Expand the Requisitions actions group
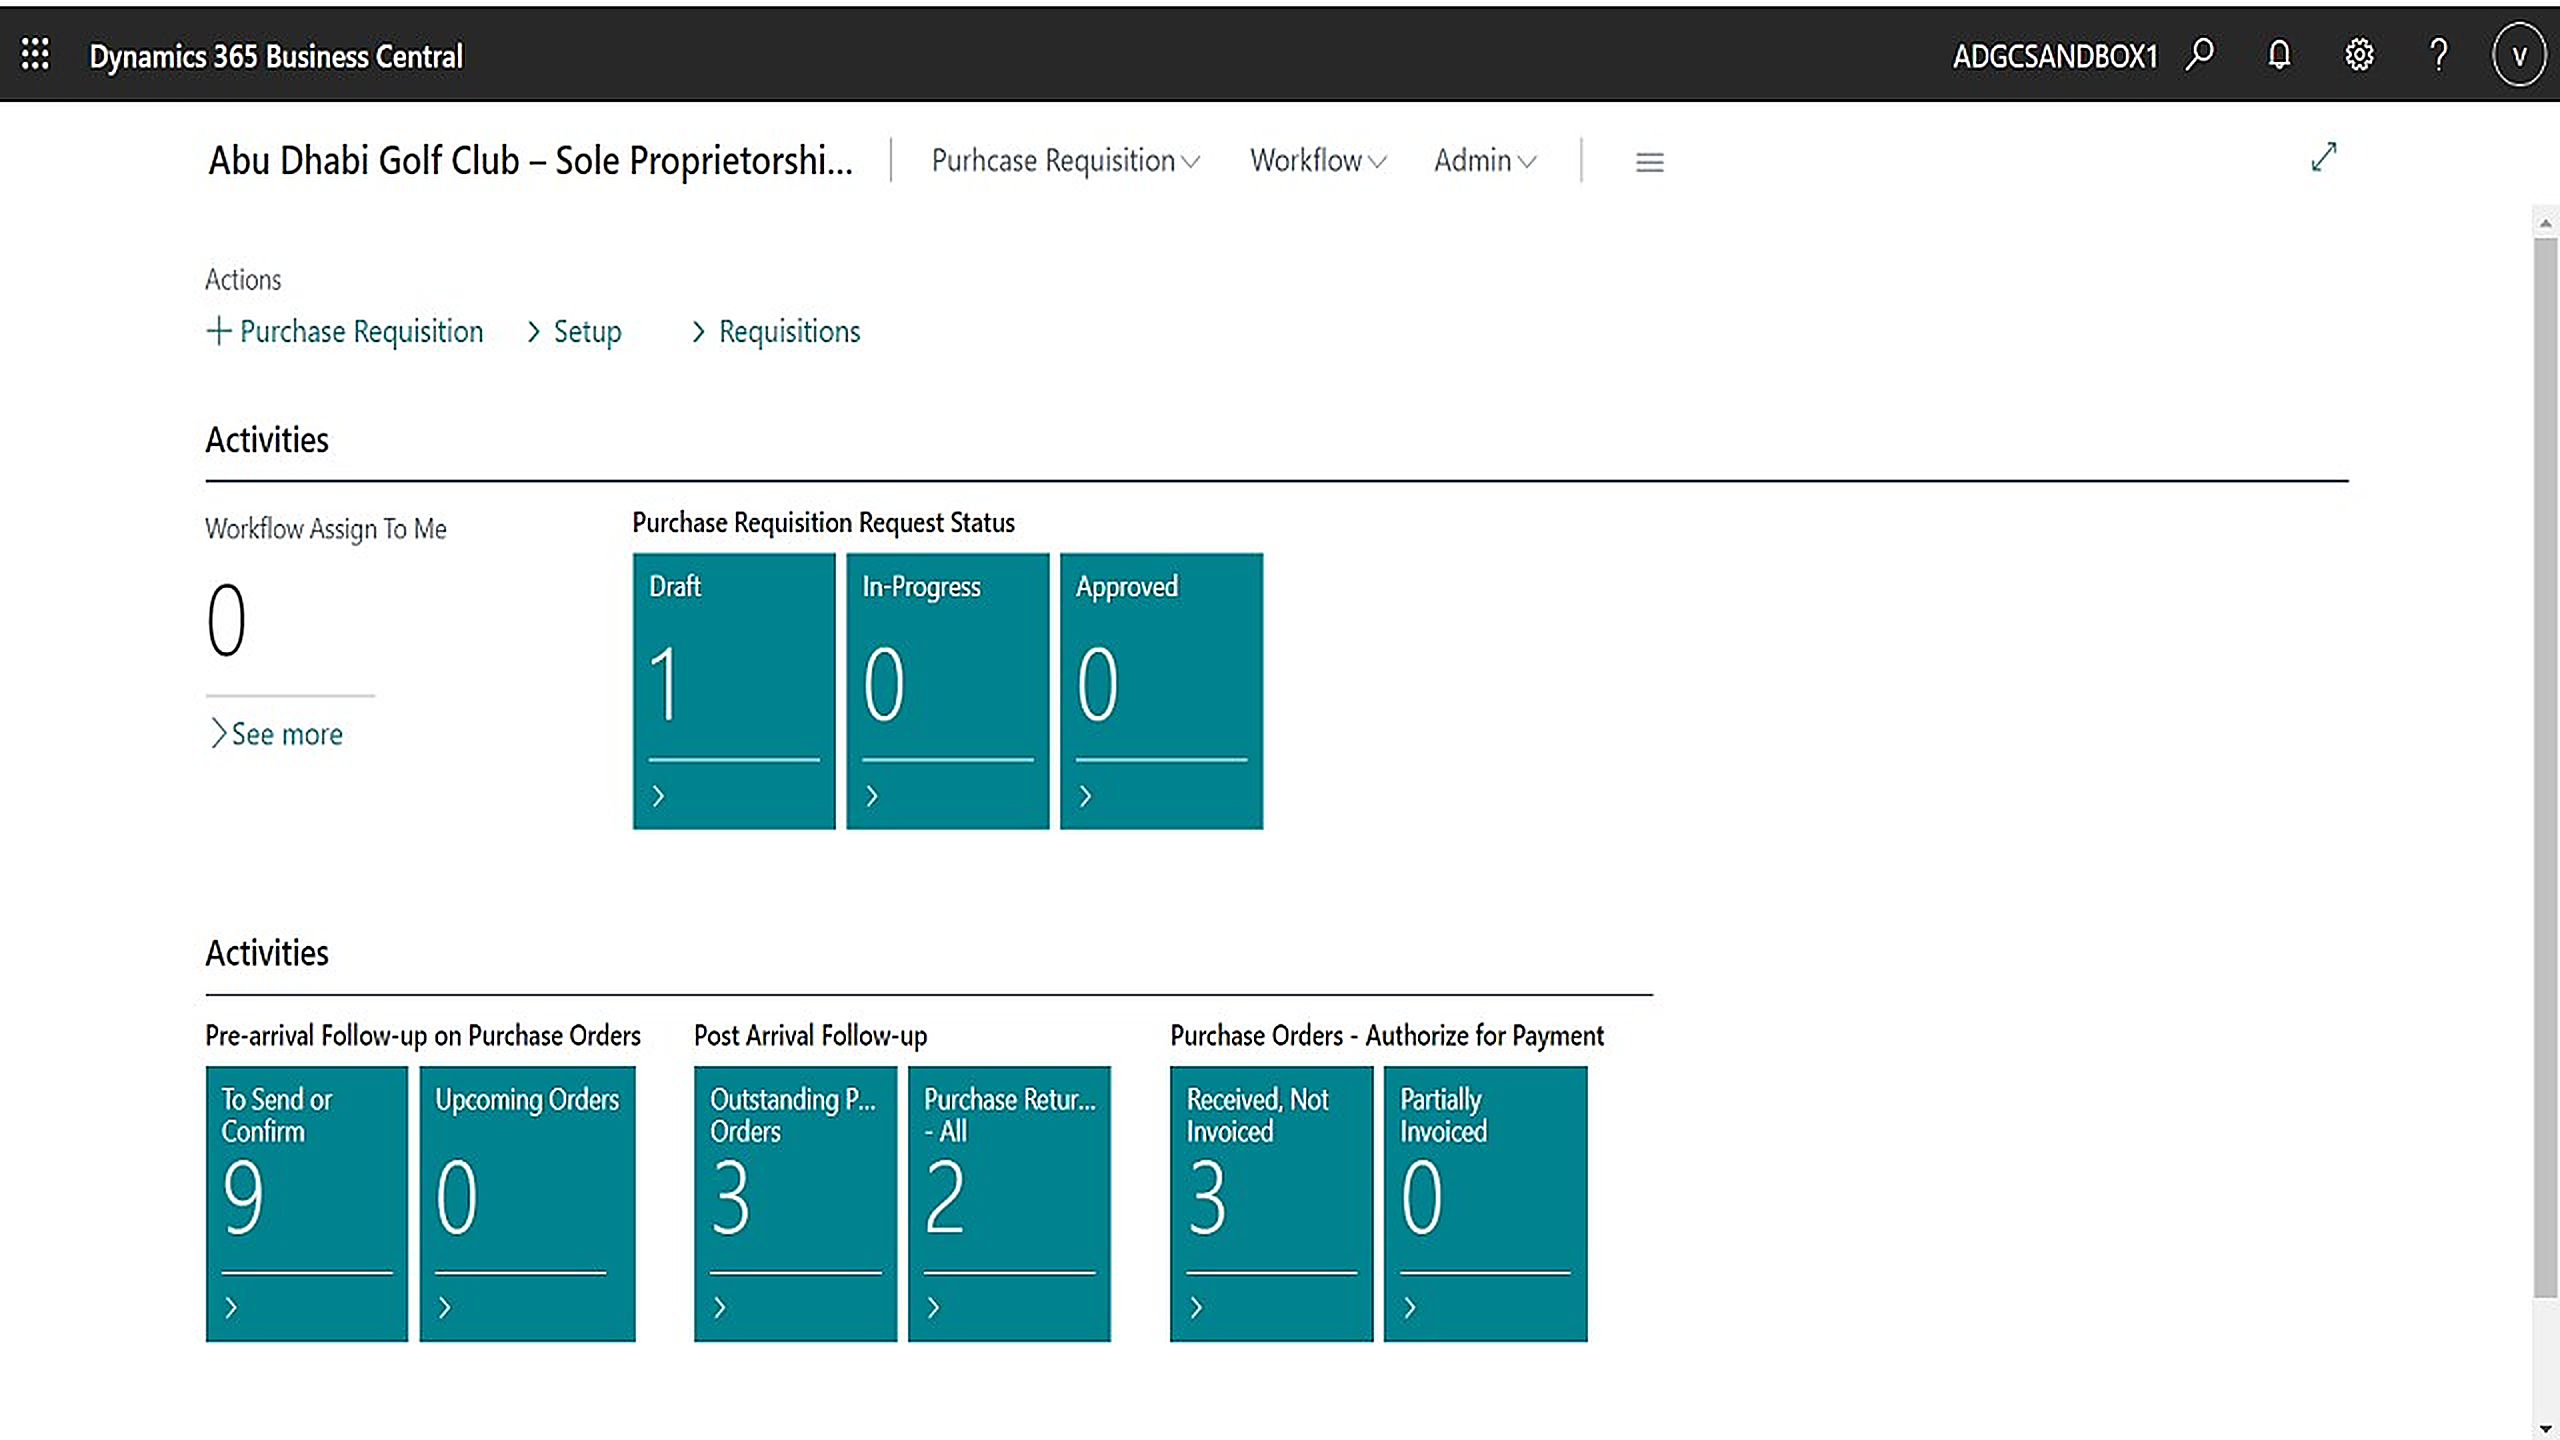 [x=776, y=331]
